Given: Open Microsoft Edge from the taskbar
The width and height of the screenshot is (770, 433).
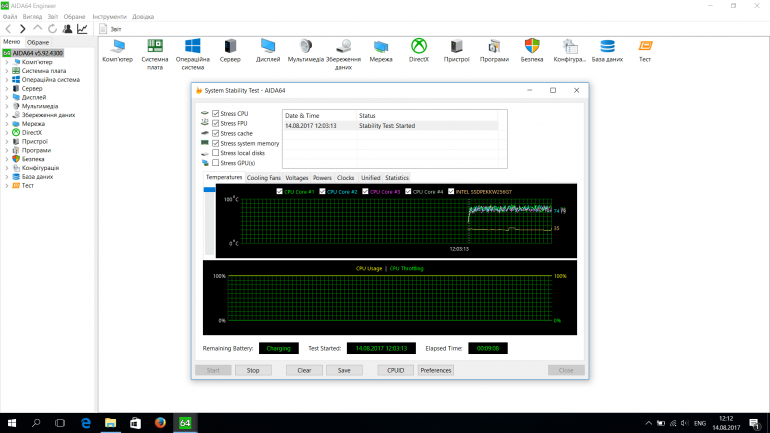Looking at the screenshot, I should click(x=86, y=423).
